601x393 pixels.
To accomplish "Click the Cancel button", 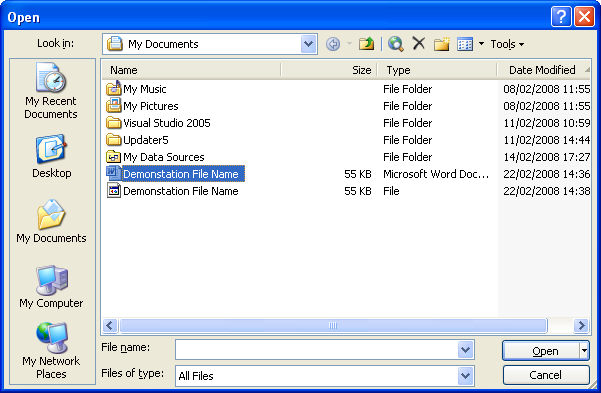I will [x=546, y=375].
